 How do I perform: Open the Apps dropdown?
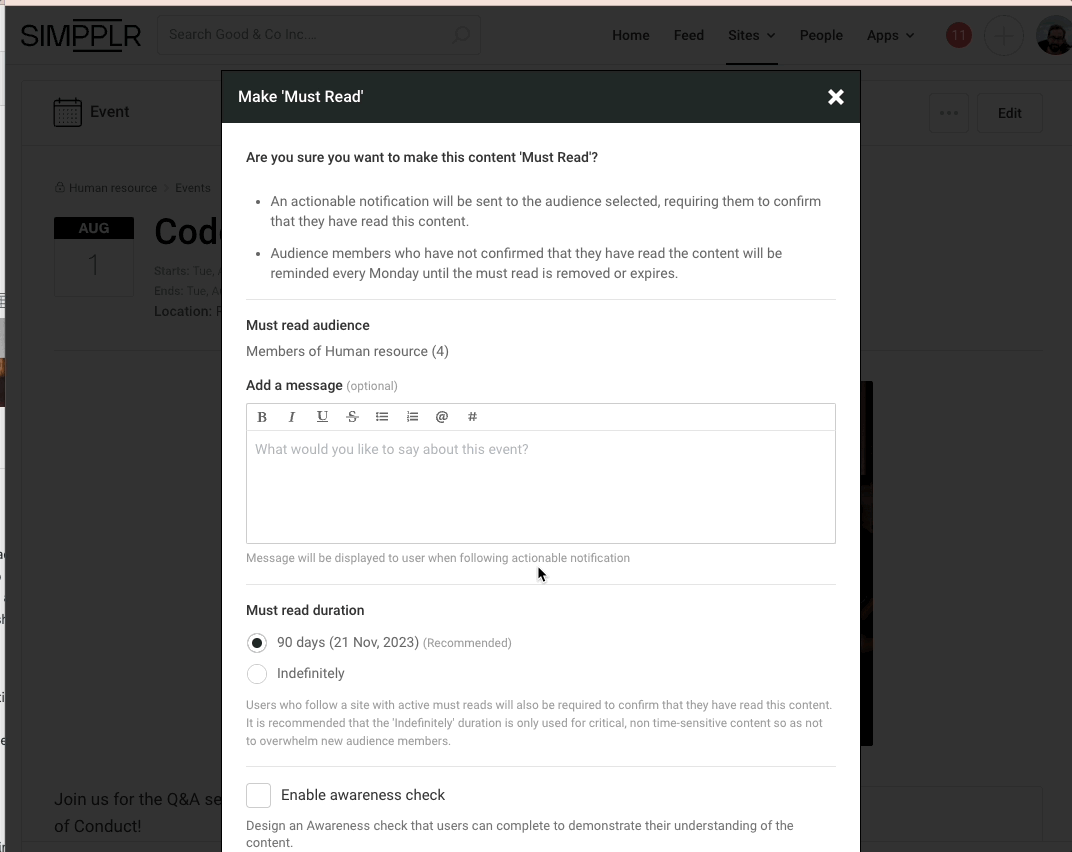pos(889,35)
